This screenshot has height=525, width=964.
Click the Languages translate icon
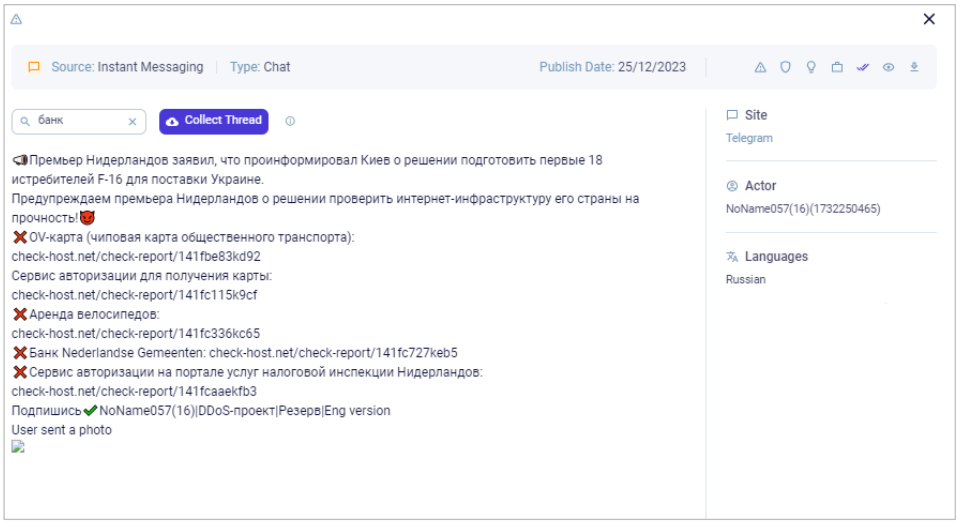point(732,256)
